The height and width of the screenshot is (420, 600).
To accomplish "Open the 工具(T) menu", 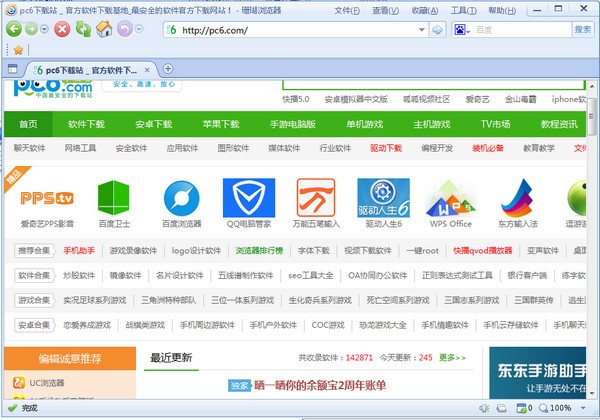I will click(x=463, y=10).
